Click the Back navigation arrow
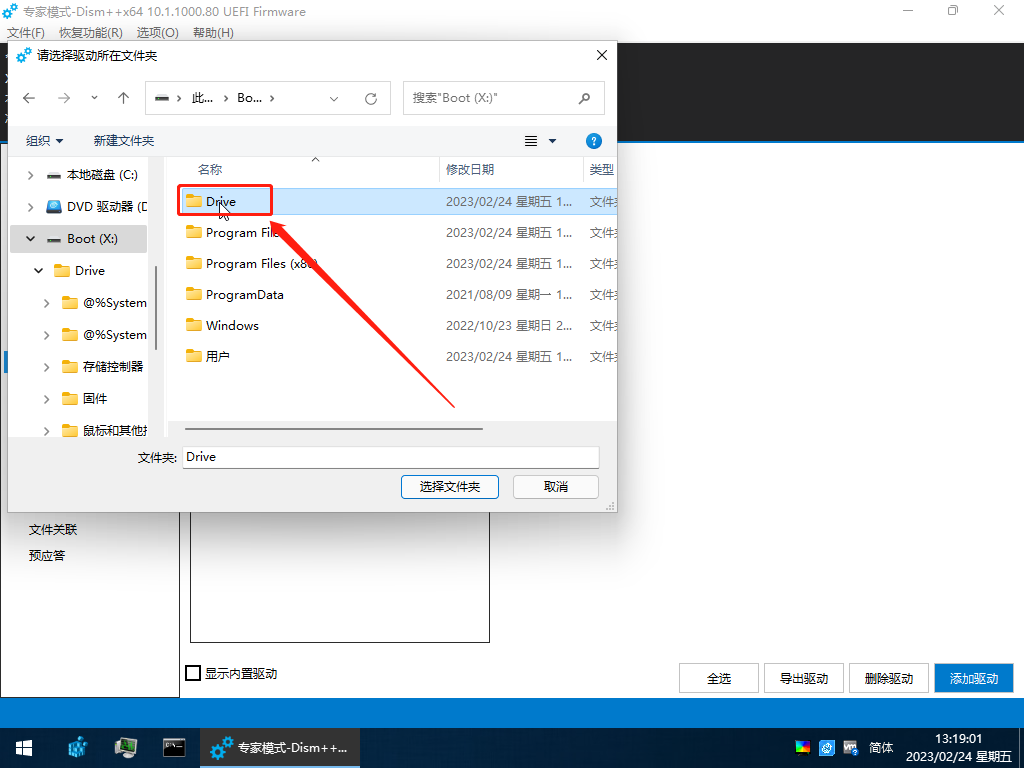The image size is (1024, 768). click(x=29, y=98)
